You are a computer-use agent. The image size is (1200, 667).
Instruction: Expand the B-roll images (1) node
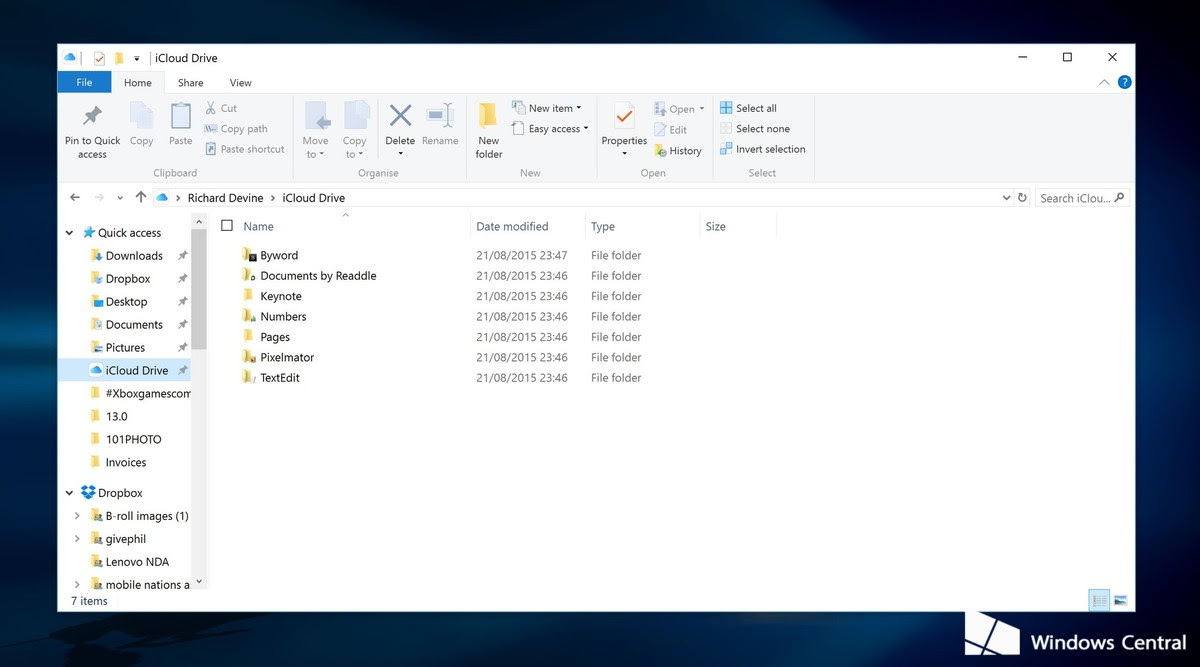pos(78,516)
